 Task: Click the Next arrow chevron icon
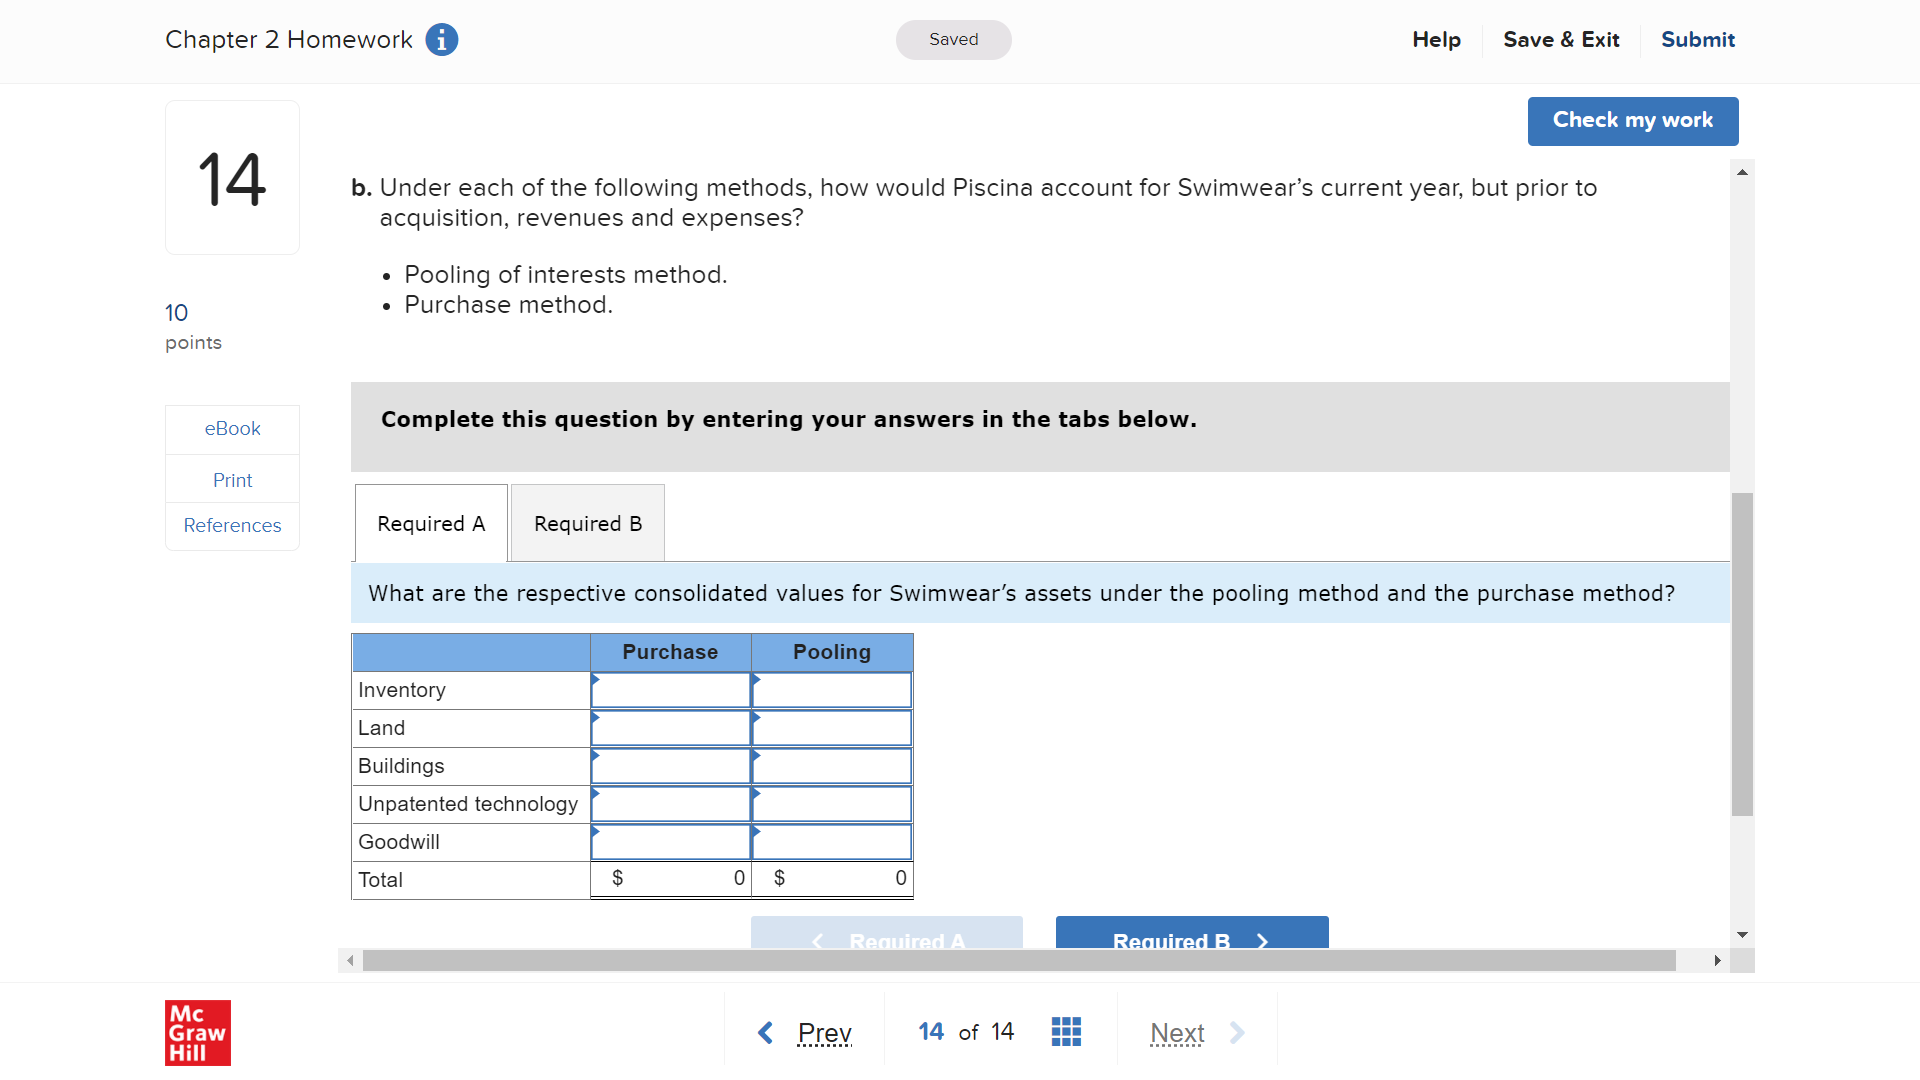click(x=1239, y=1033)
